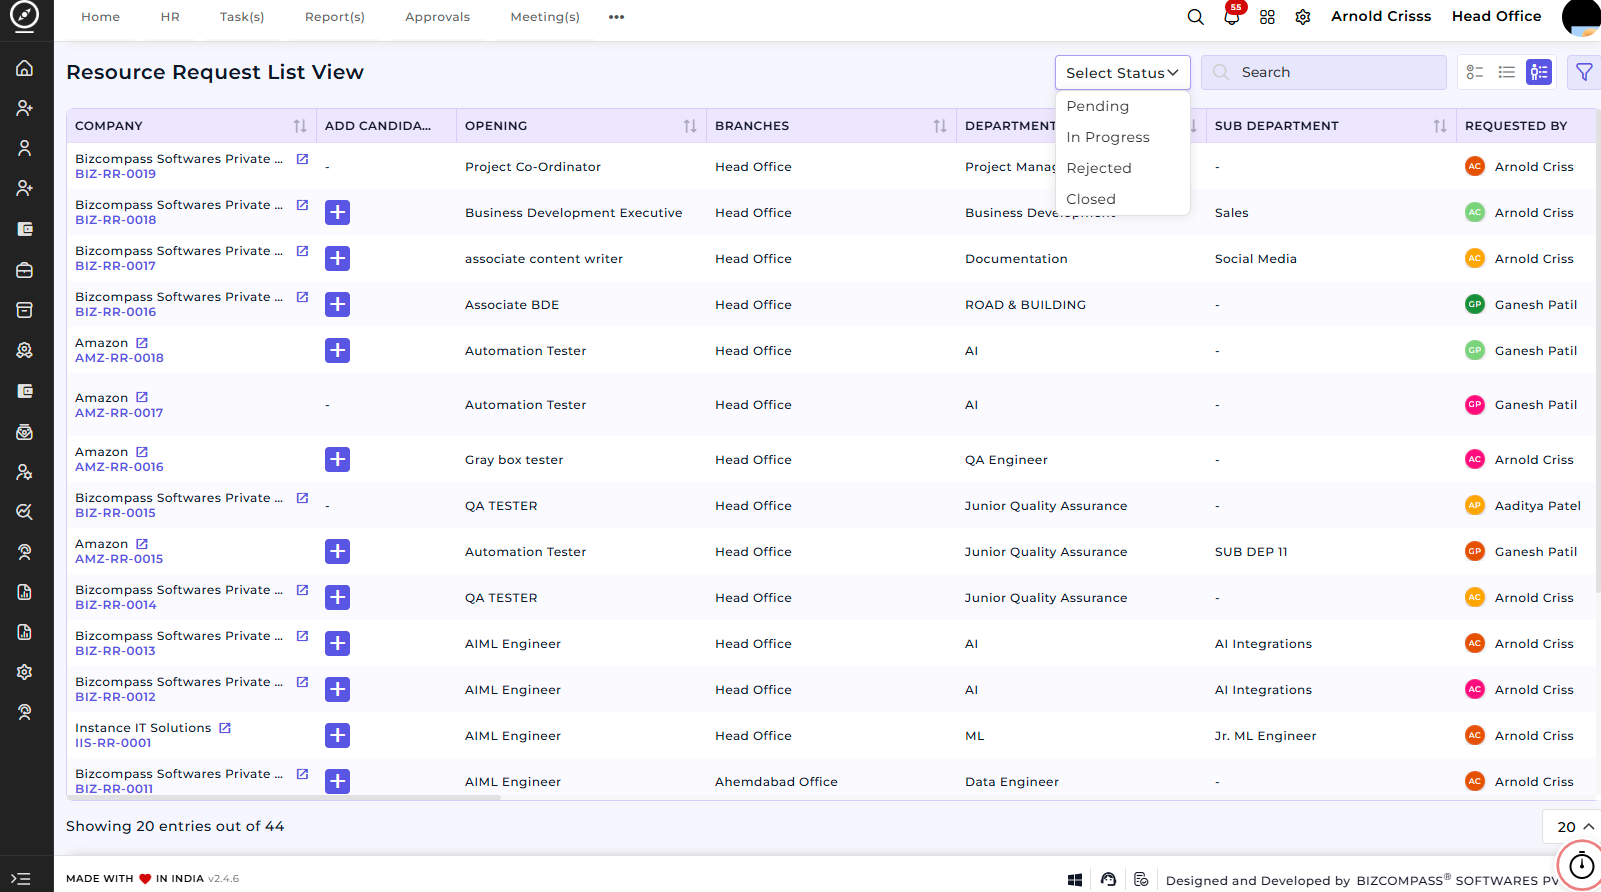Viewport: 1601px width, 892px height.
Task: Open external link icon for BIZ-RR-0019
Action: 302,159
